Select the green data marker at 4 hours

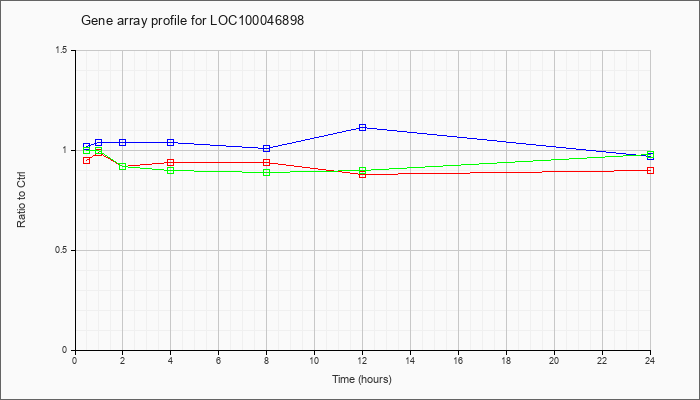pos(171,171)
